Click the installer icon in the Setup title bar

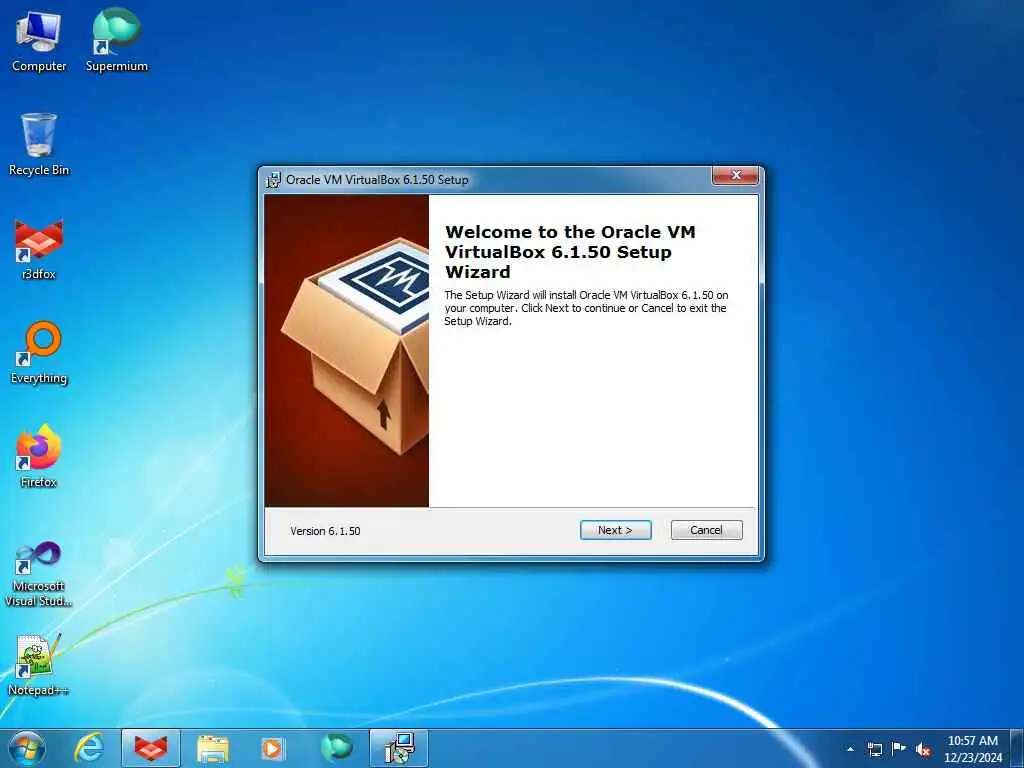point(273,180)
